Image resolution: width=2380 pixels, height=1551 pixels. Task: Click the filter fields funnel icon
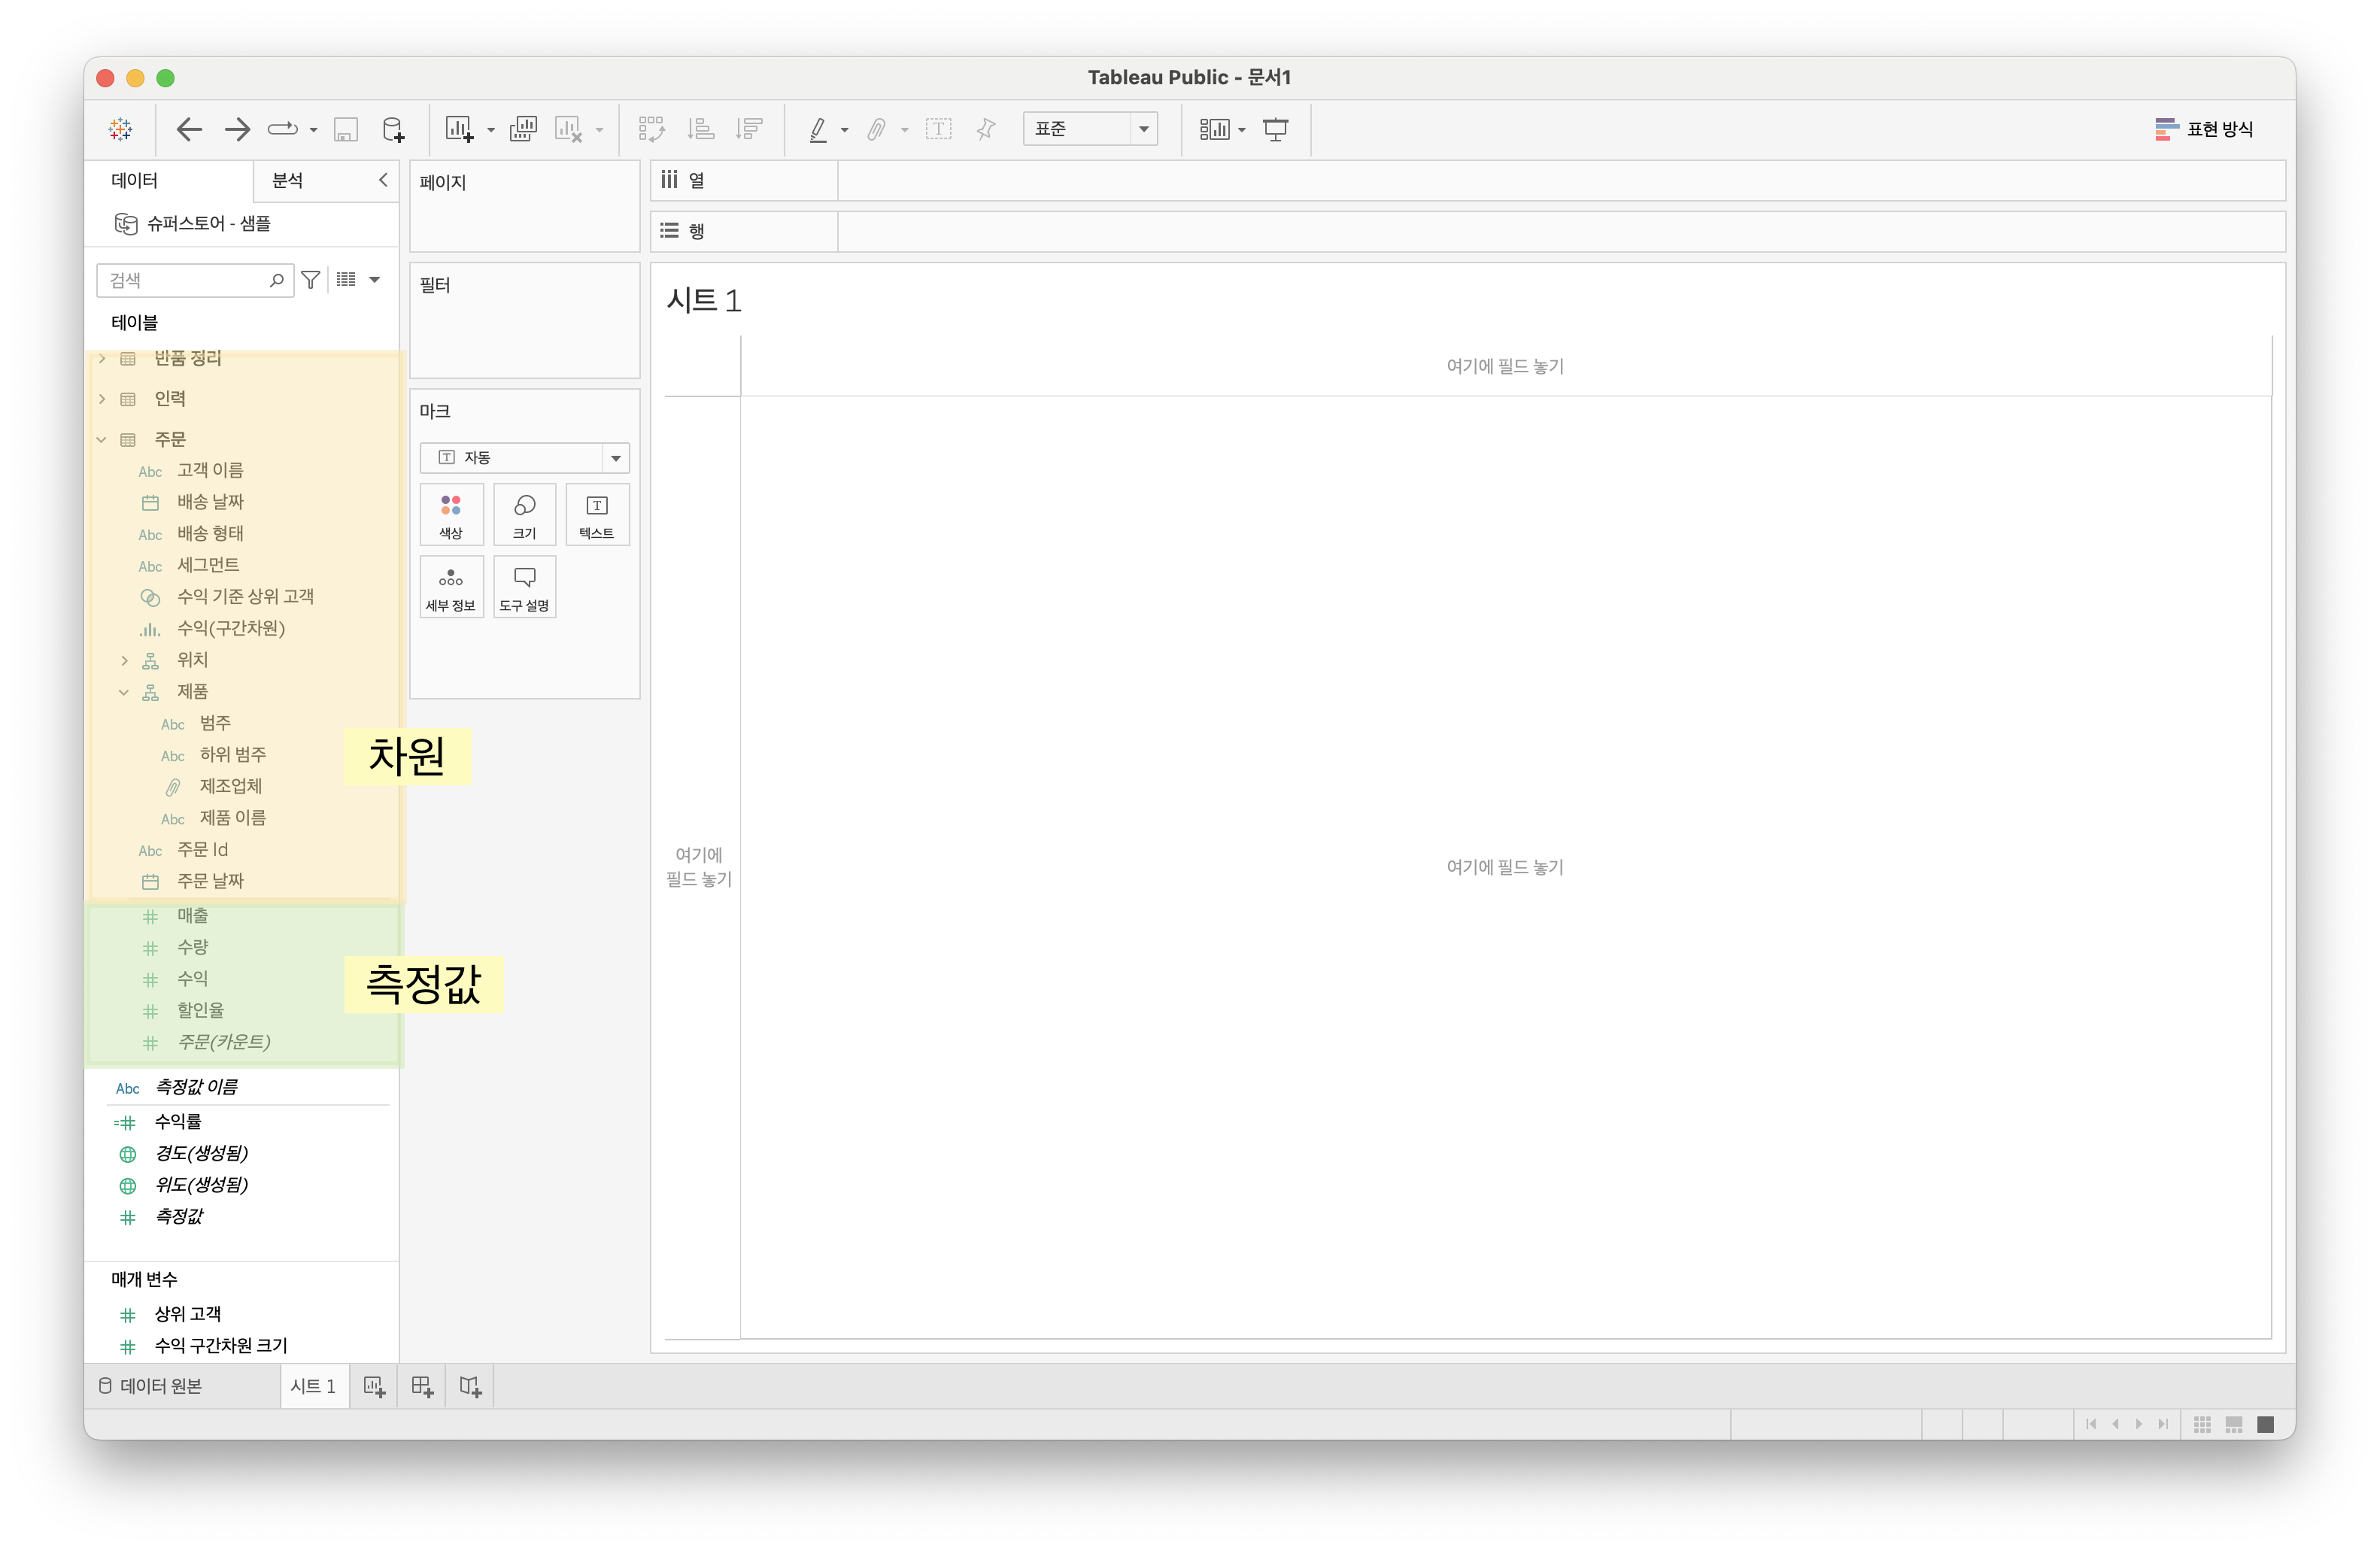coord(311,280)
